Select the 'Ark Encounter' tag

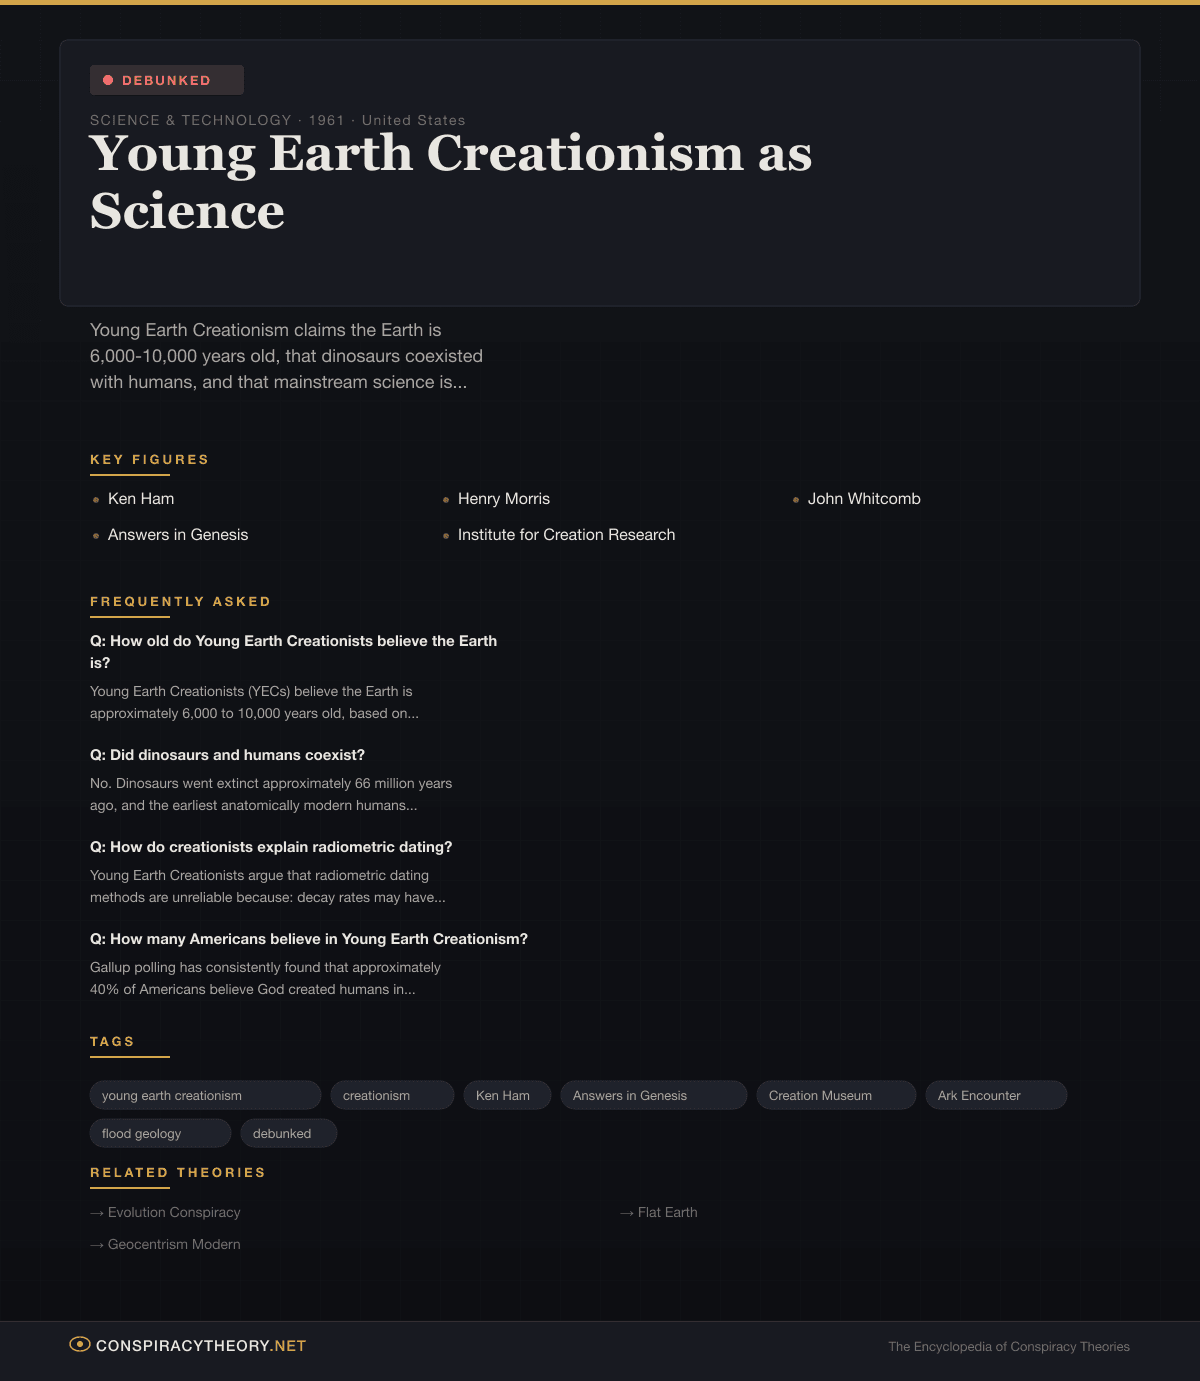(995, 1096)
